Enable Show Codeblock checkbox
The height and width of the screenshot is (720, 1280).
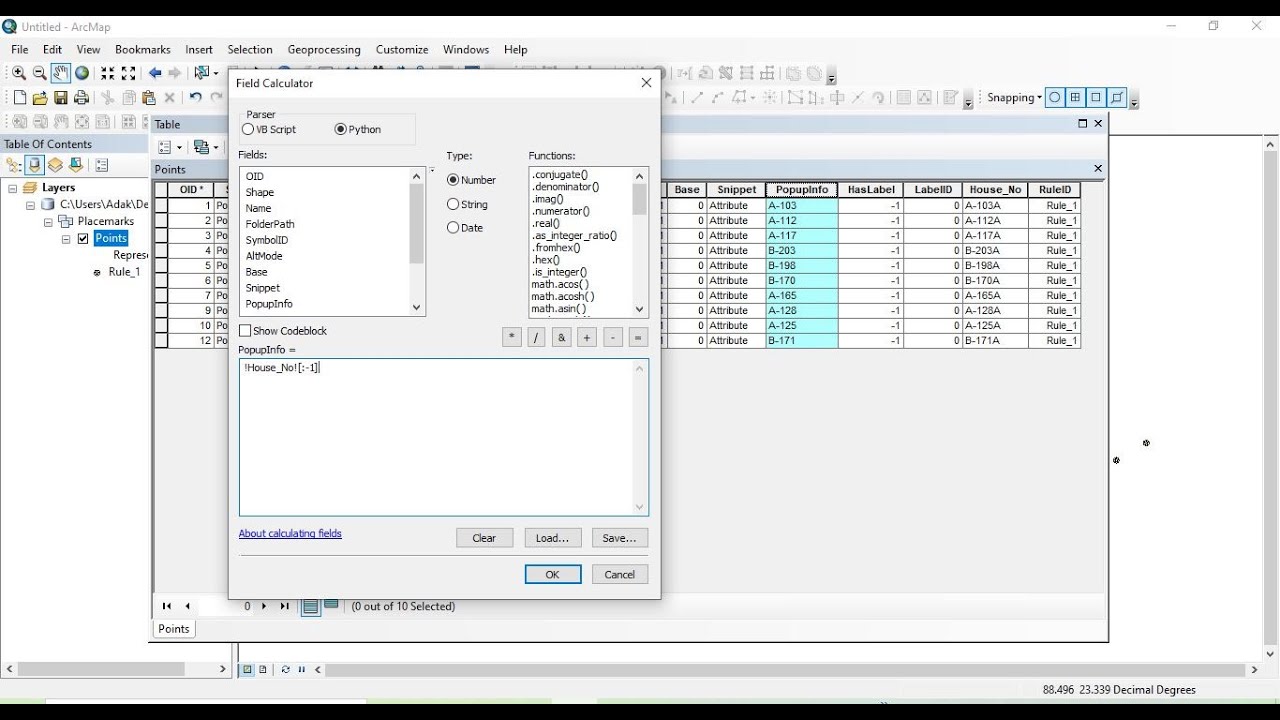point(245,331)
